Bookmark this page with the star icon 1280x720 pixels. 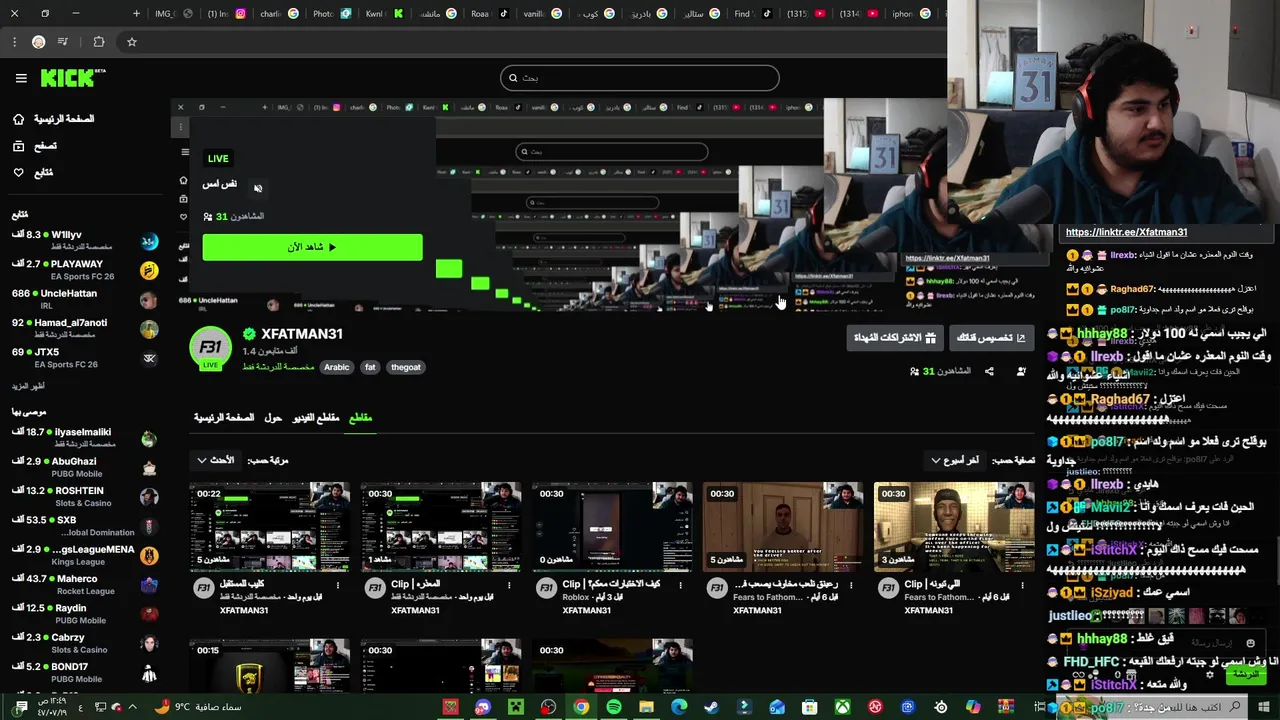(x=131, y=42)
